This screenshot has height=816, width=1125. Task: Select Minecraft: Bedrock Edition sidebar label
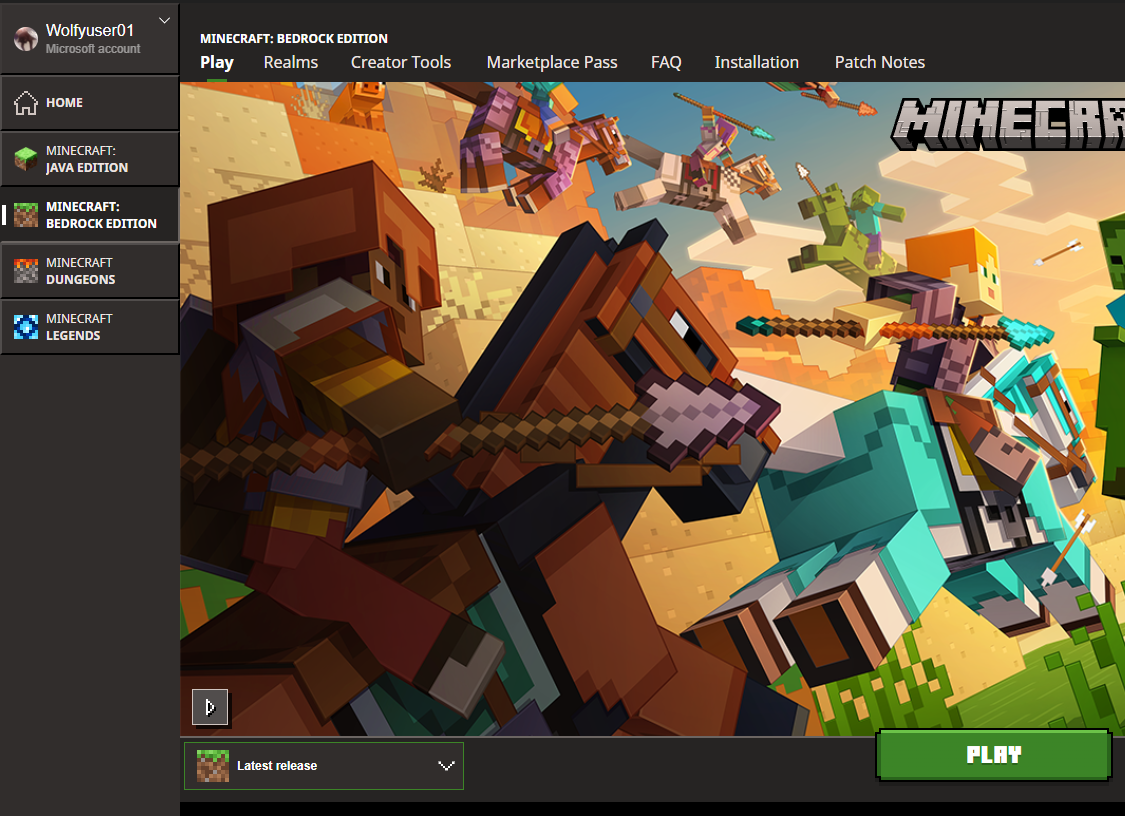click(x=101, y=215)
